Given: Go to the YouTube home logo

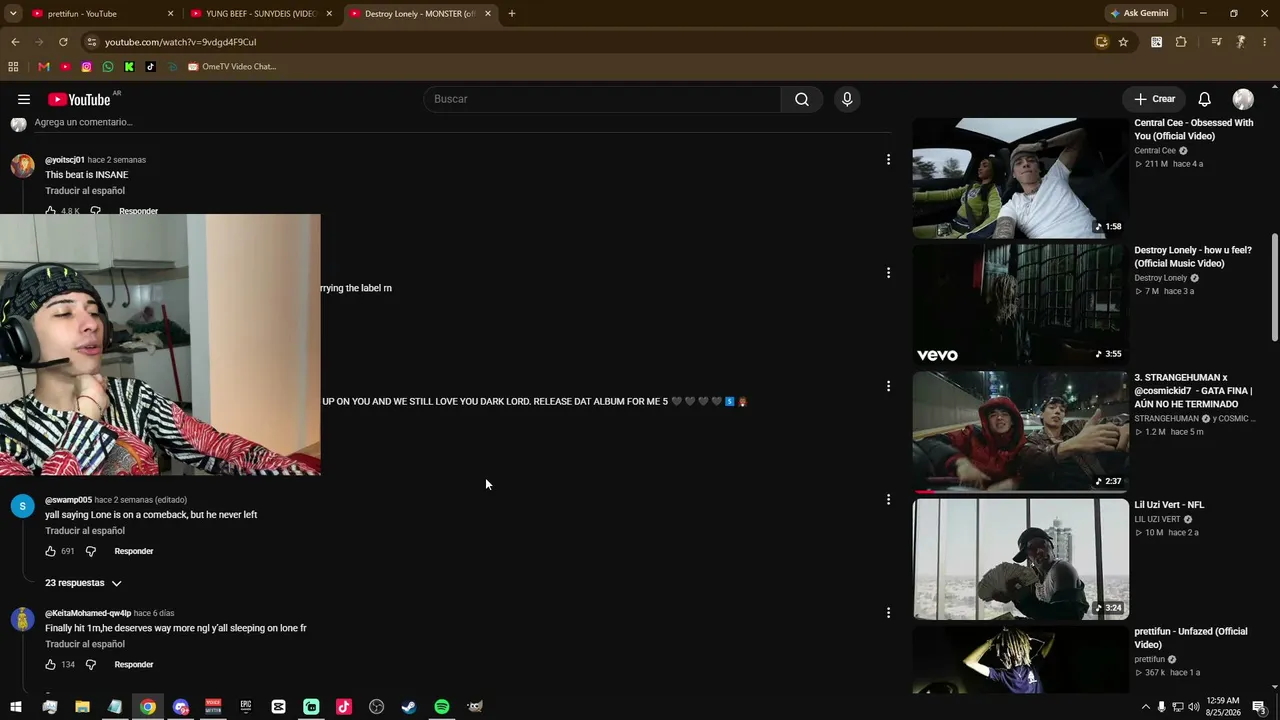Looking at the screenshot, I should [79, 100].
